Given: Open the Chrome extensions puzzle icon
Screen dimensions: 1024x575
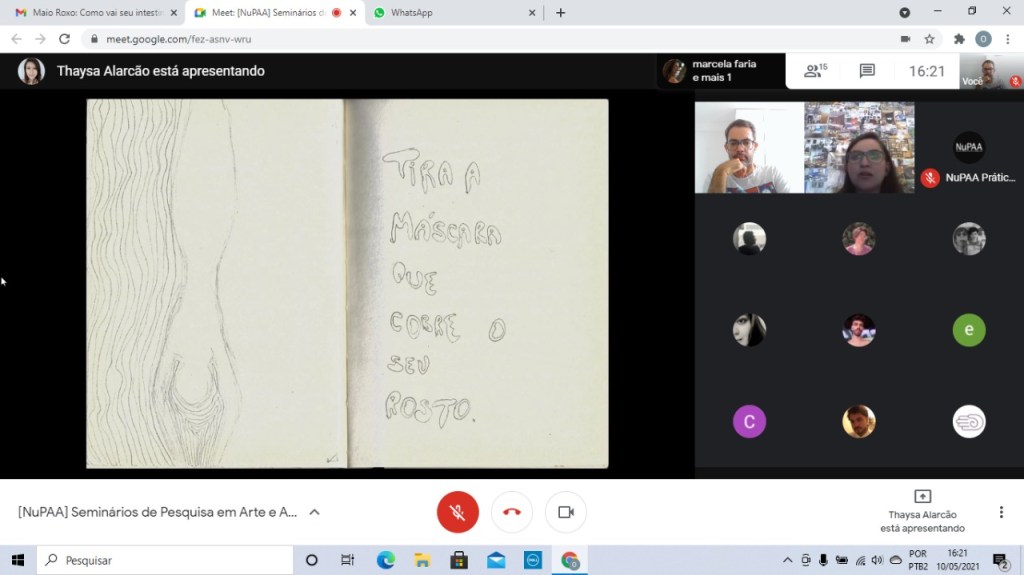Looking at the screenshot, I should [x=959, y=39].
